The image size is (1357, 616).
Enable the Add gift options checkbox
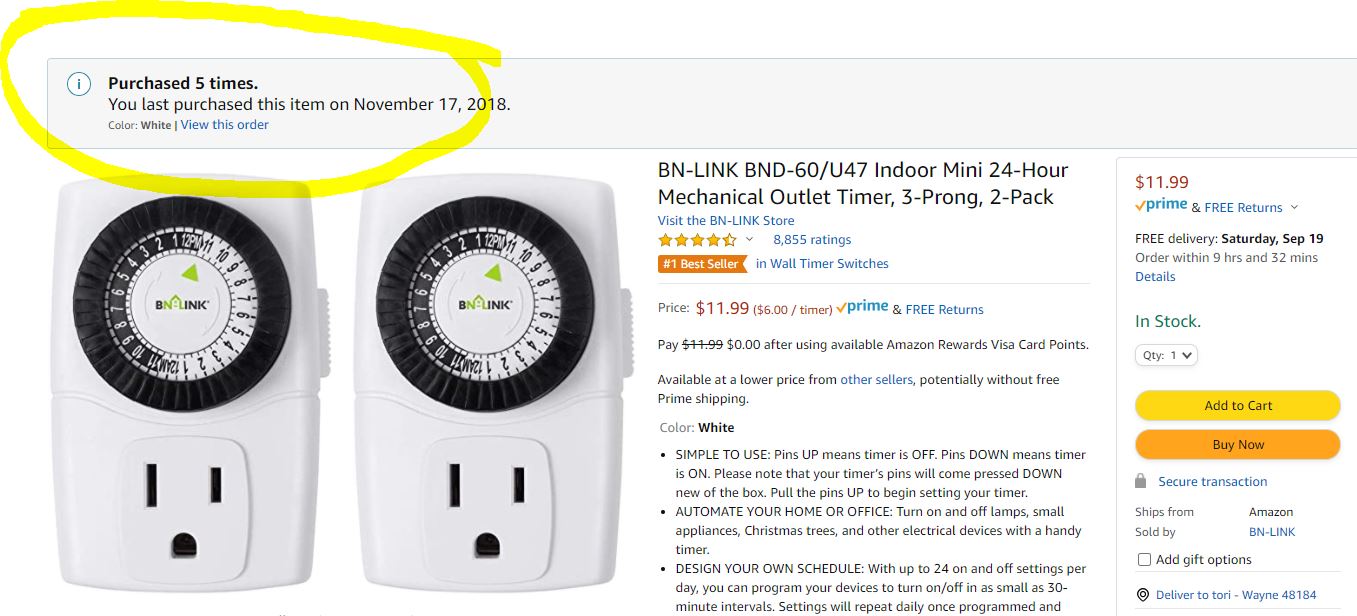coord(1144,559)
